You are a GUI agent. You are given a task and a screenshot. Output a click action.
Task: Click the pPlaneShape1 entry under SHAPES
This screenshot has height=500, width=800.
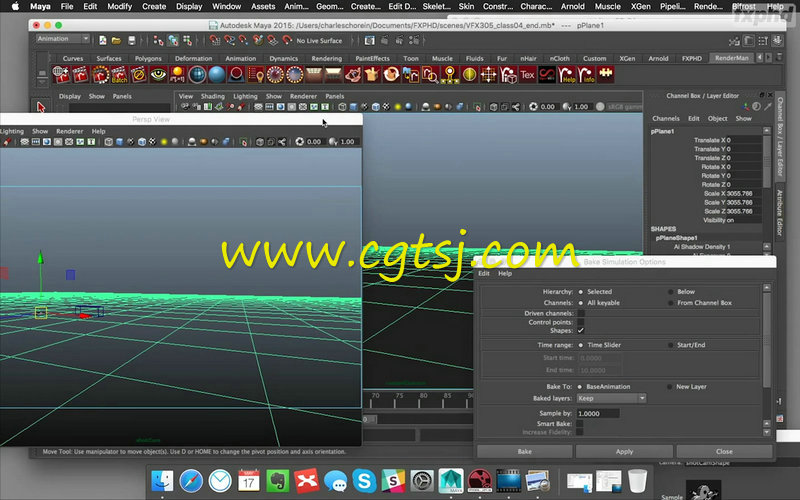point(677,238)
